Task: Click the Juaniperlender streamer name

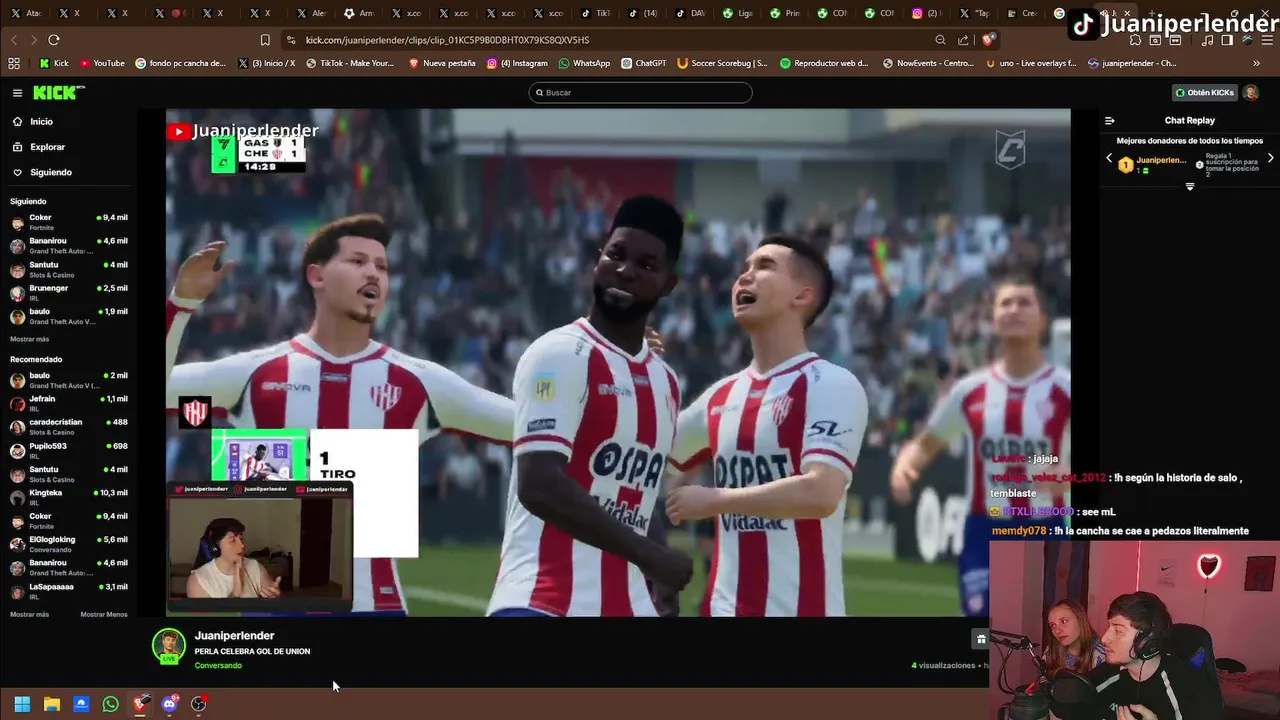Action: point(234,636)
